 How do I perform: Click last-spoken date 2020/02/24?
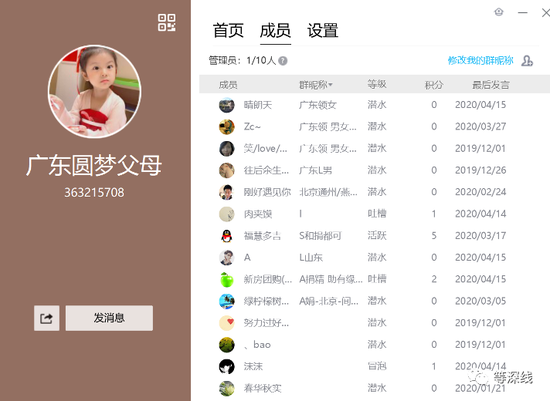(x=481, y=192)
